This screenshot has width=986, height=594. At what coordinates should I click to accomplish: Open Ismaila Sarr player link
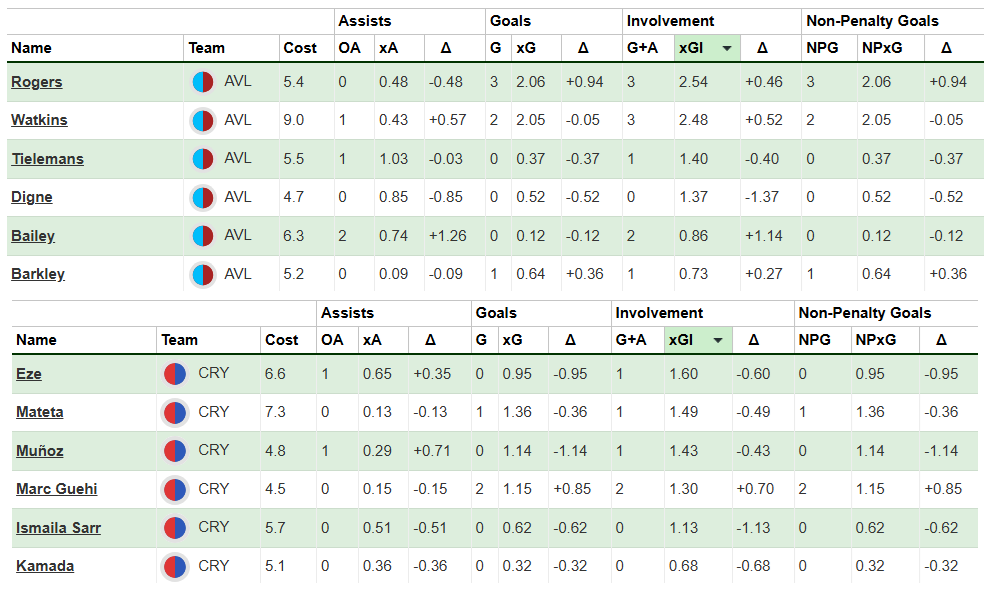click(58, 528)
